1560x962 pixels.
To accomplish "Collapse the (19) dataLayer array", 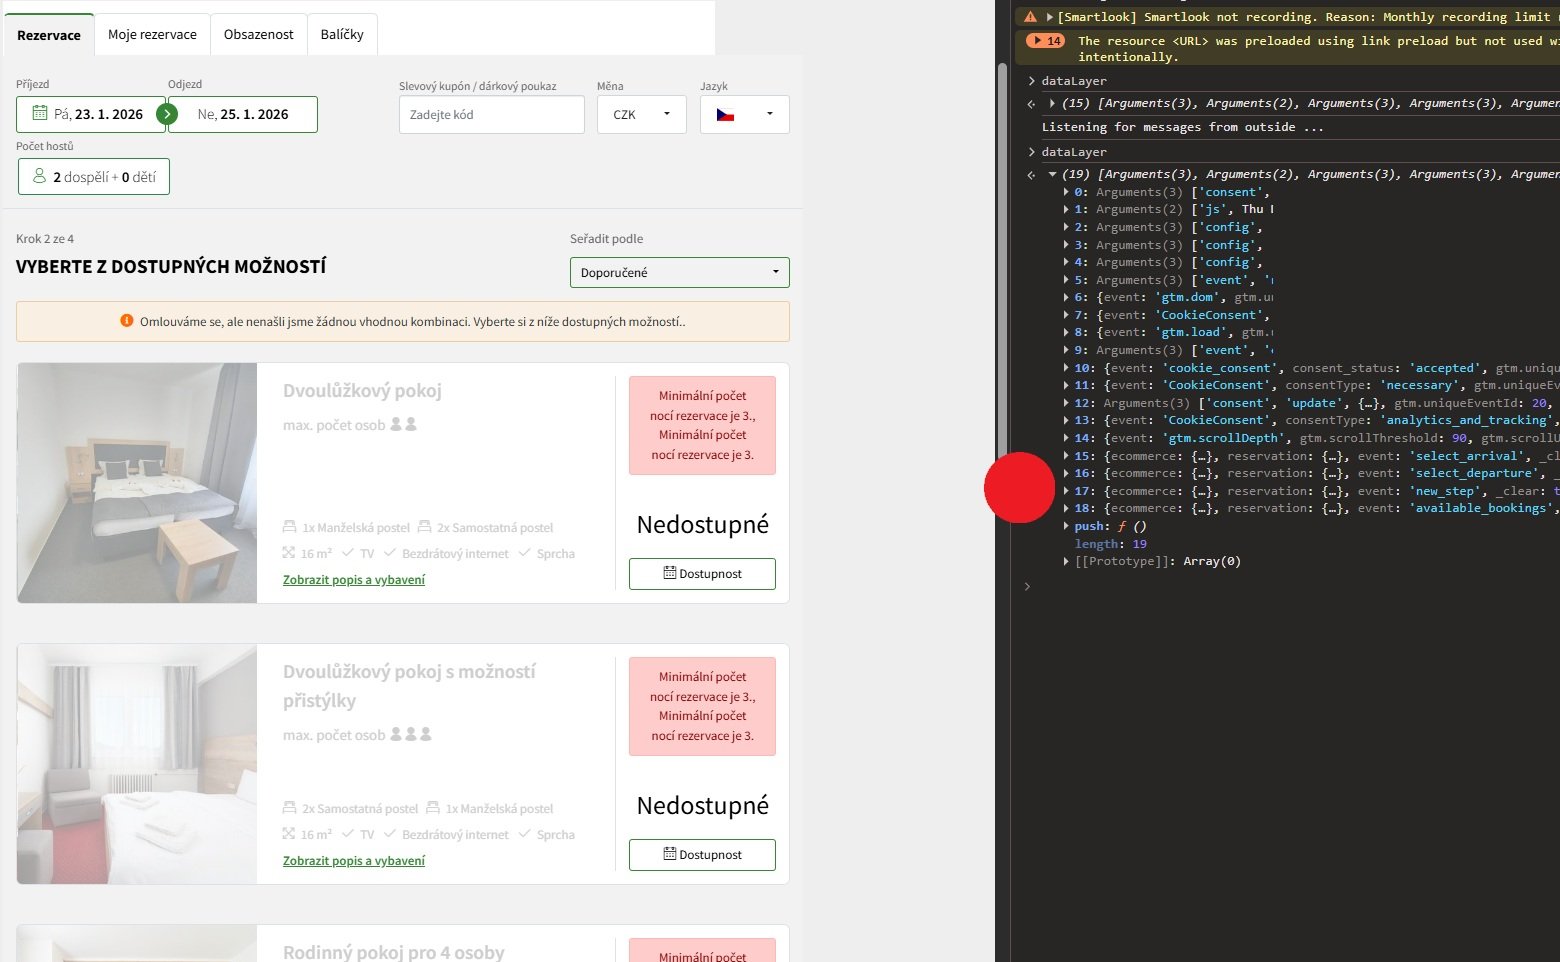I will [x=1052, y=175].
